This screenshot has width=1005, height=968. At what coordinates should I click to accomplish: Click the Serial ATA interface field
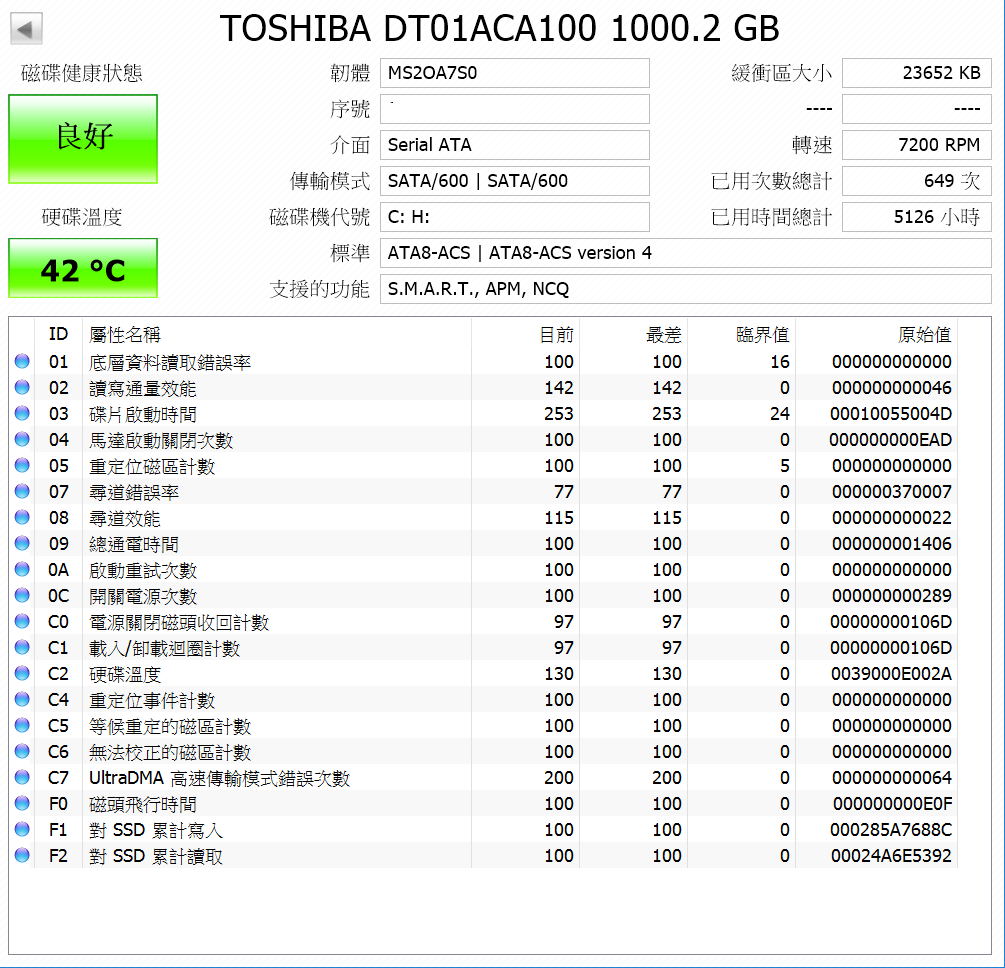click(x=515, y=145)
